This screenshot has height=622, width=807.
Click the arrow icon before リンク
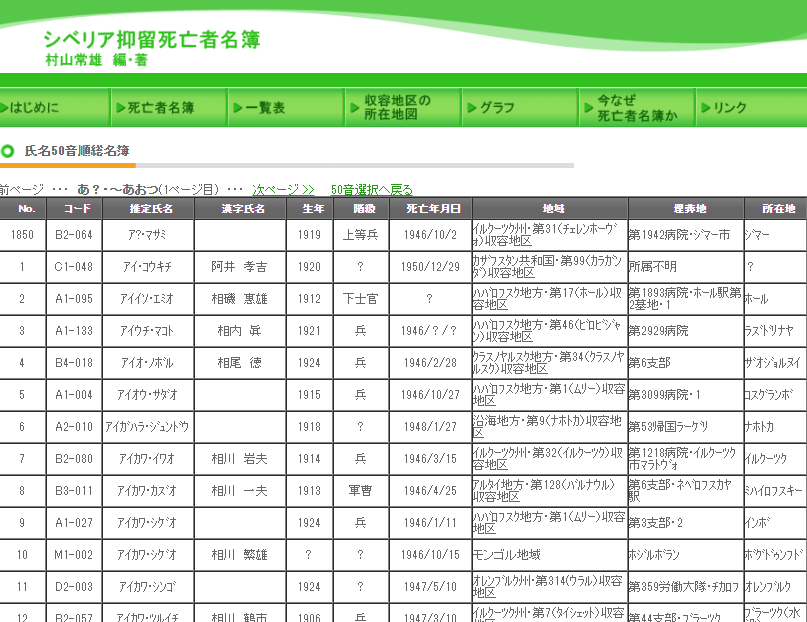coord(706,108)
